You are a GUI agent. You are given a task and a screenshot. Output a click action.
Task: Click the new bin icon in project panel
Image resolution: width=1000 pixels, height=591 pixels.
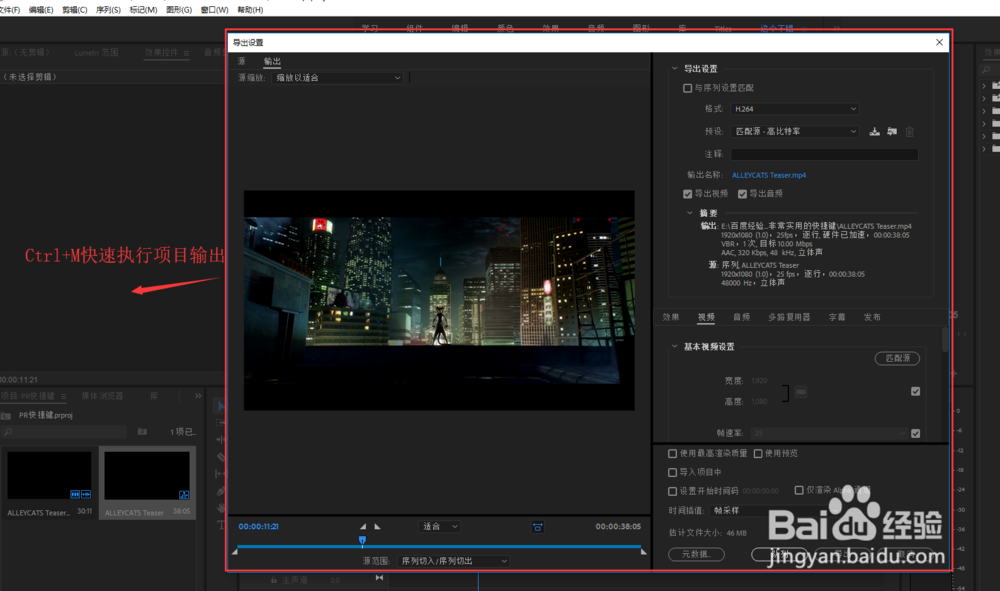click(x=142, y=432)
